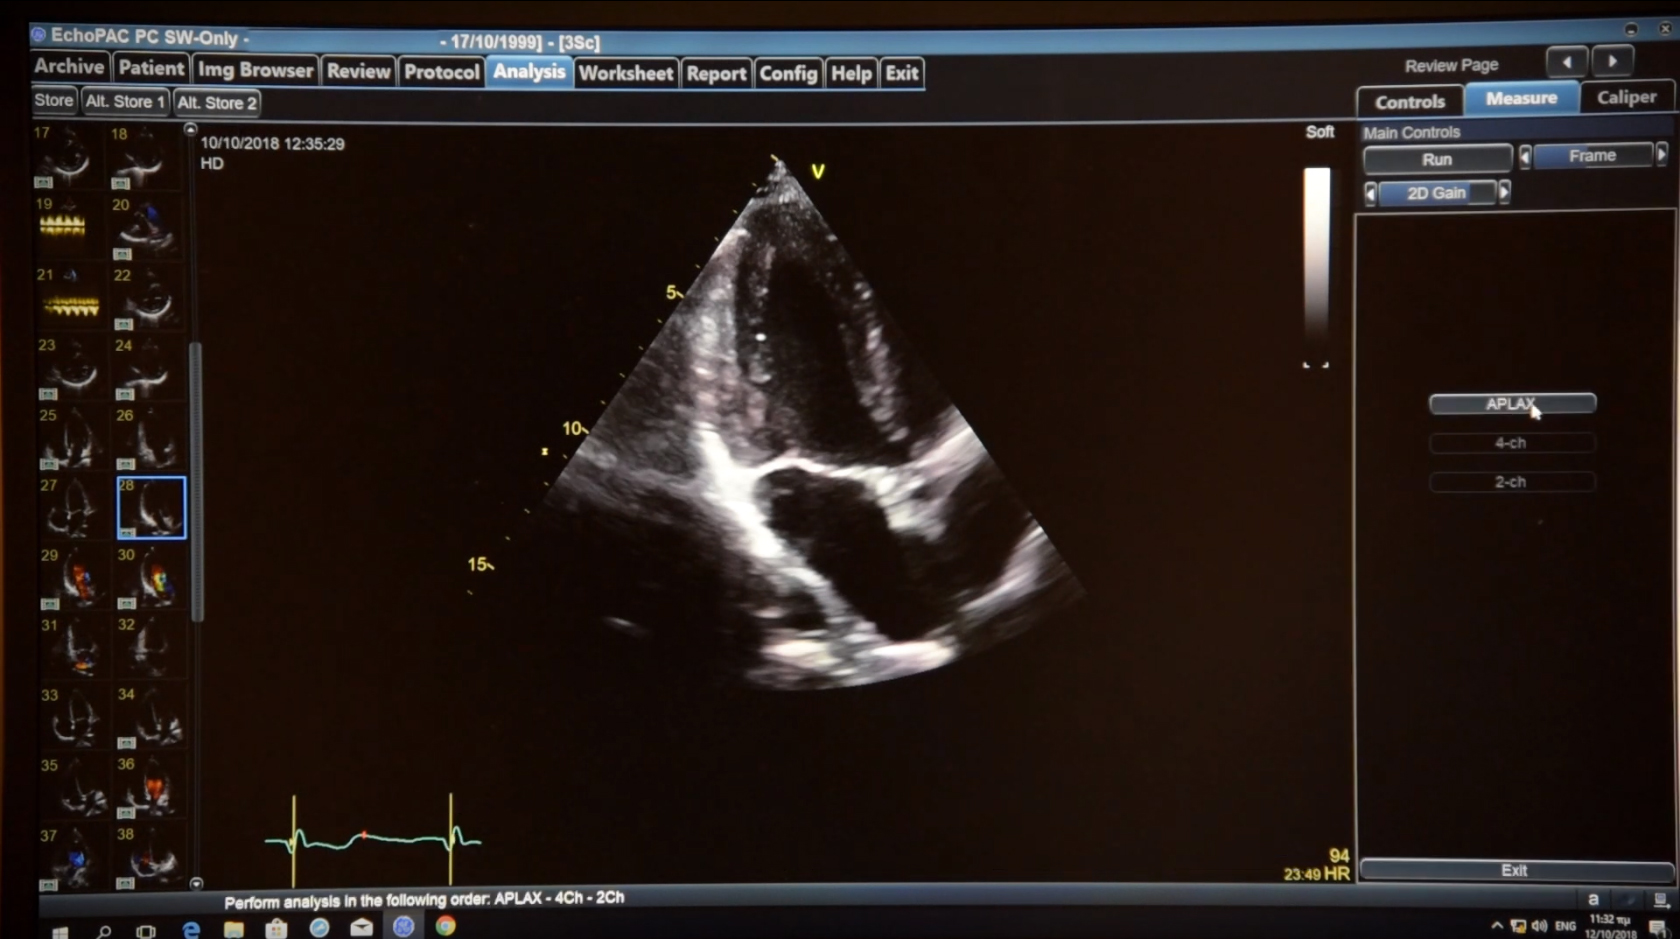Image resolution: width=1680 pixels, height=939 pixels.
Task: Decrease 2D Gain using its left arrow
Action: point(1370,193)
